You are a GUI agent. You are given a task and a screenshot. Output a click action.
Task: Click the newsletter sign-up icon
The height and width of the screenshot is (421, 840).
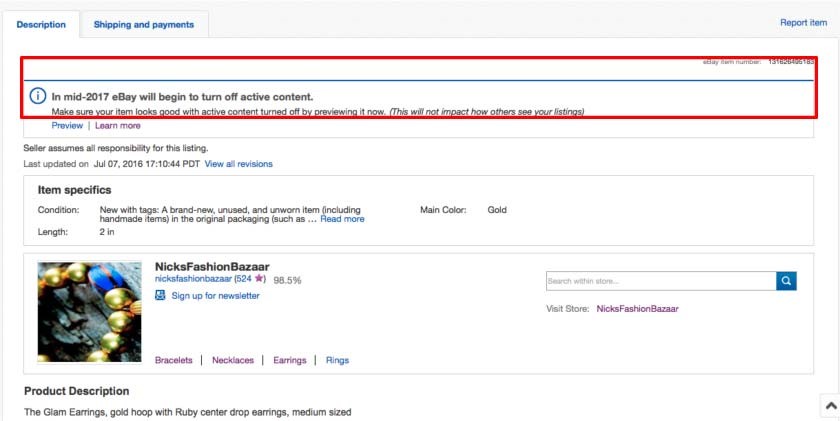[160, 295]
